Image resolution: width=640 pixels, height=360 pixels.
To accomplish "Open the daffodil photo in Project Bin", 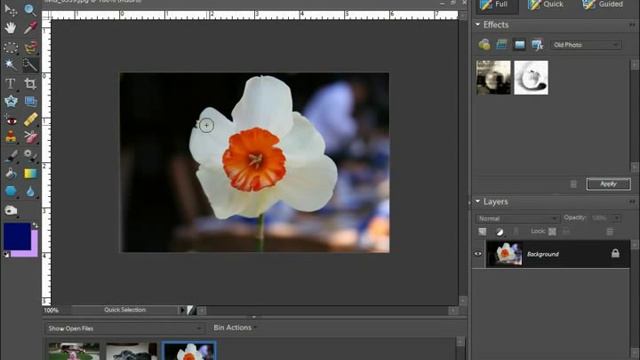I will 189,351.
